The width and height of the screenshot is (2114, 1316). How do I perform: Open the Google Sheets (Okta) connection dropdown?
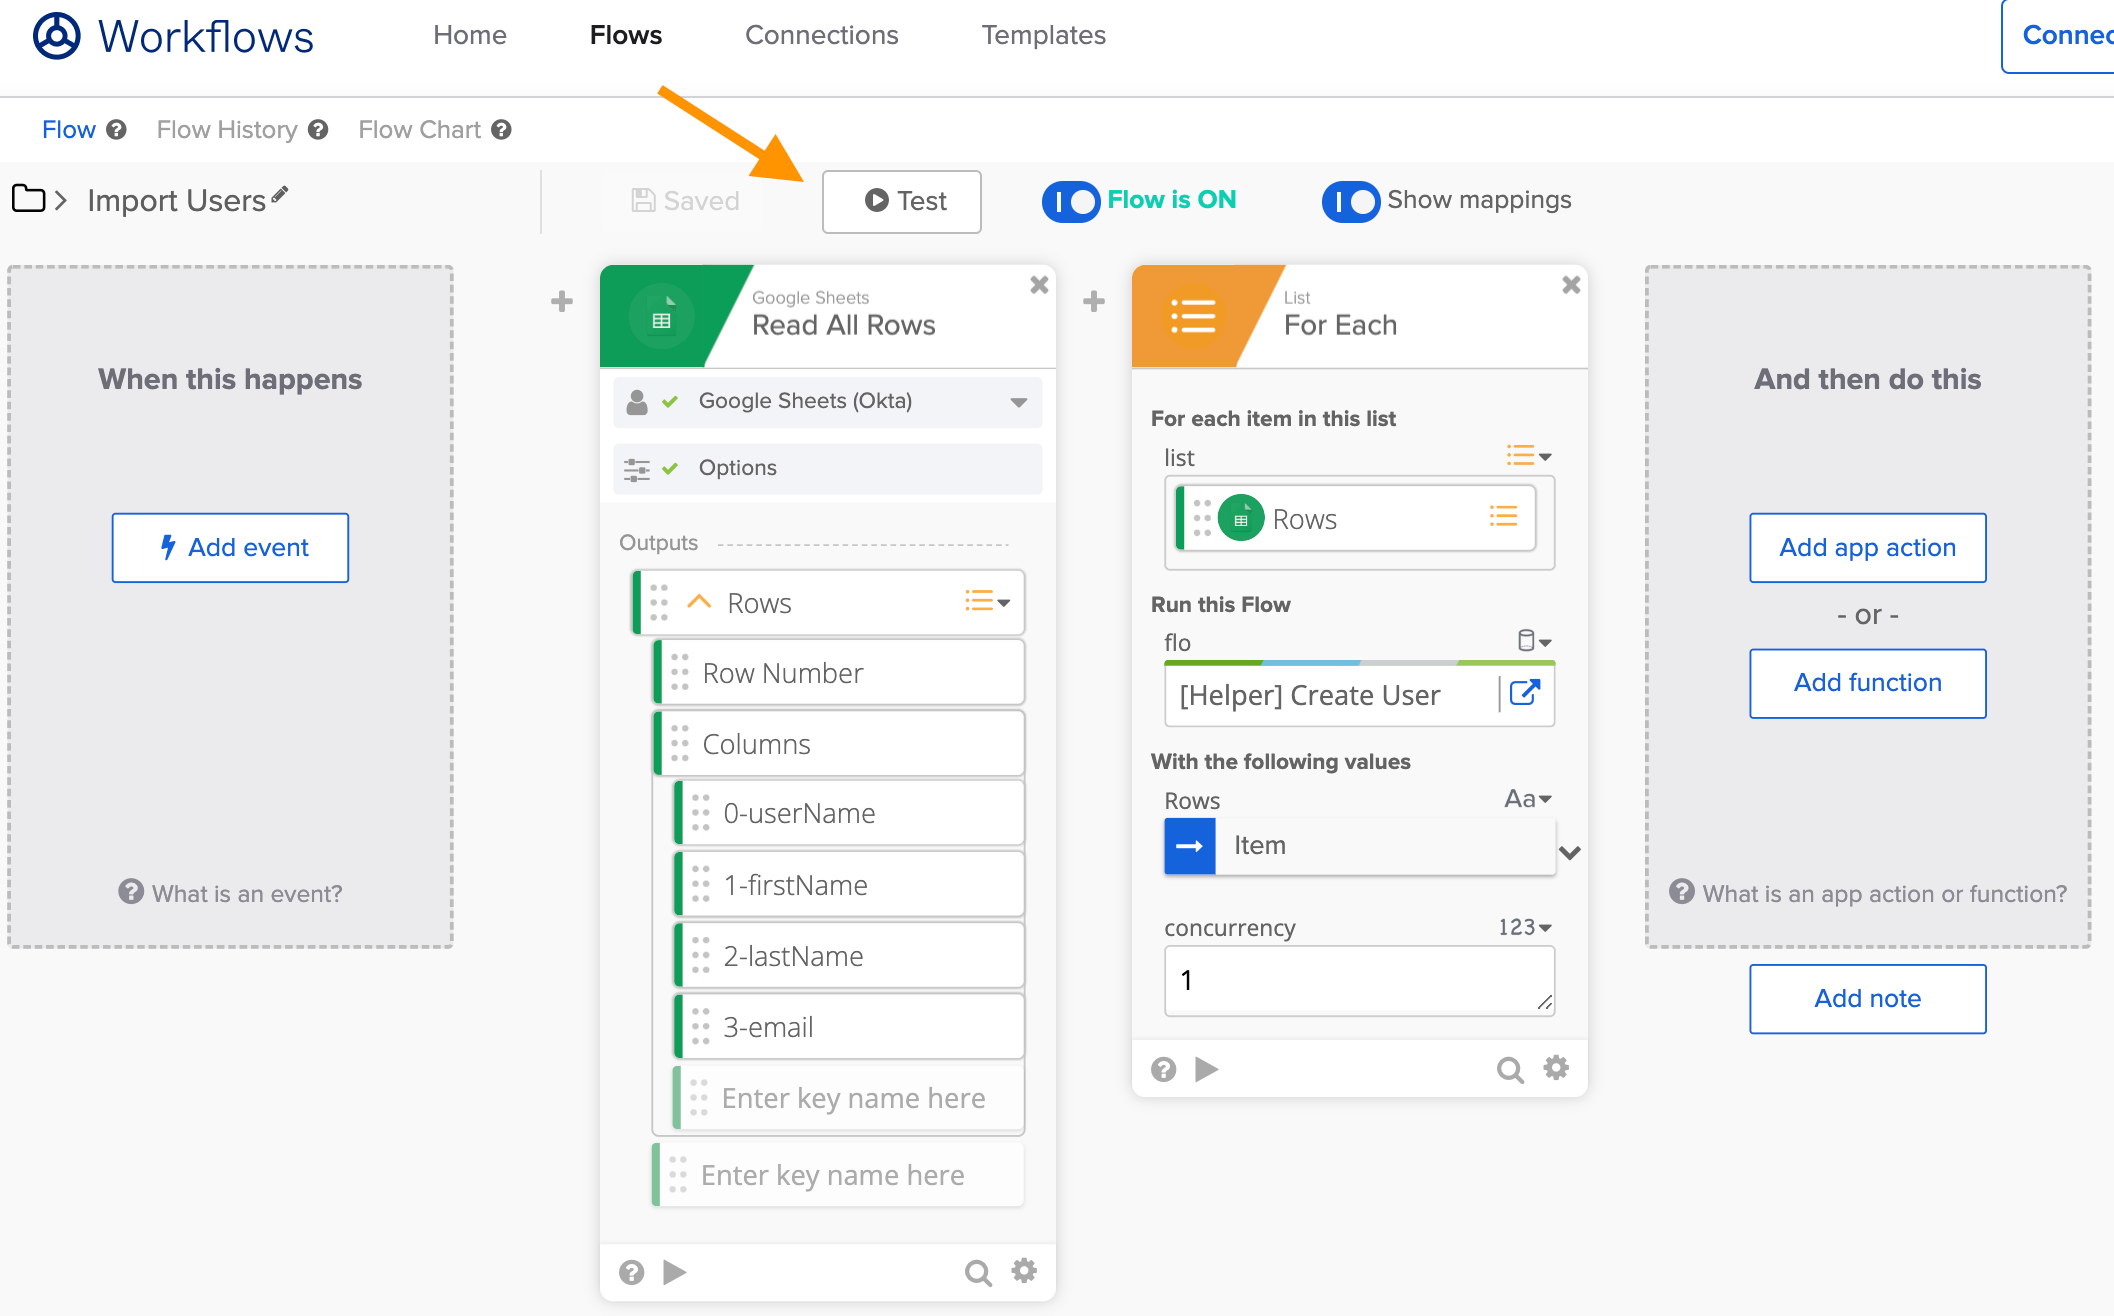(x=1018, y=402)
